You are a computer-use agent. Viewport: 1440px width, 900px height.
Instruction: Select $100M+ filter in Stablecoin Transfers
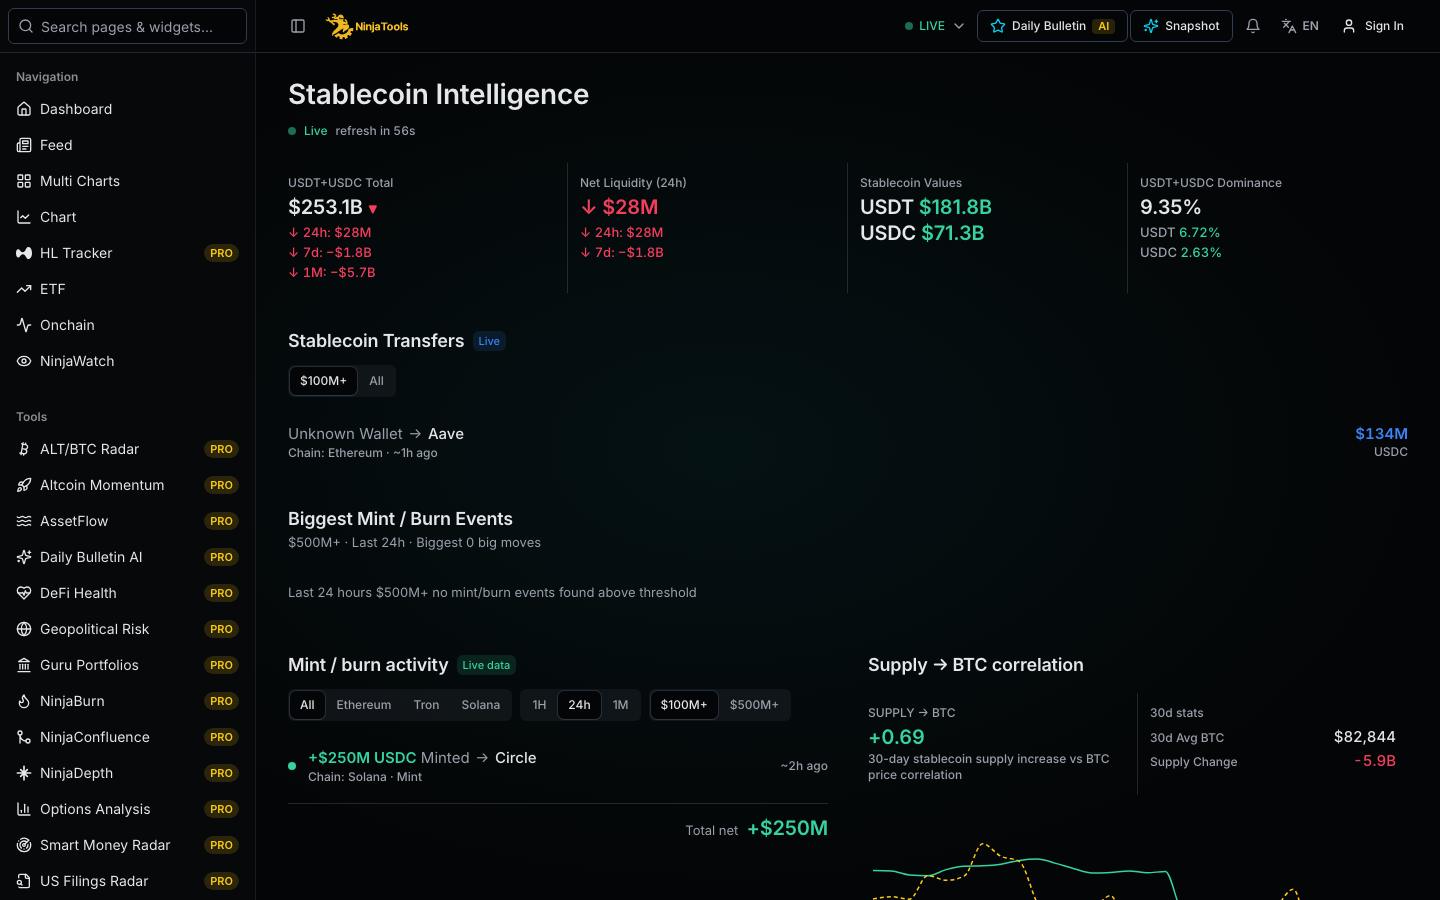(x=323, y=381)
